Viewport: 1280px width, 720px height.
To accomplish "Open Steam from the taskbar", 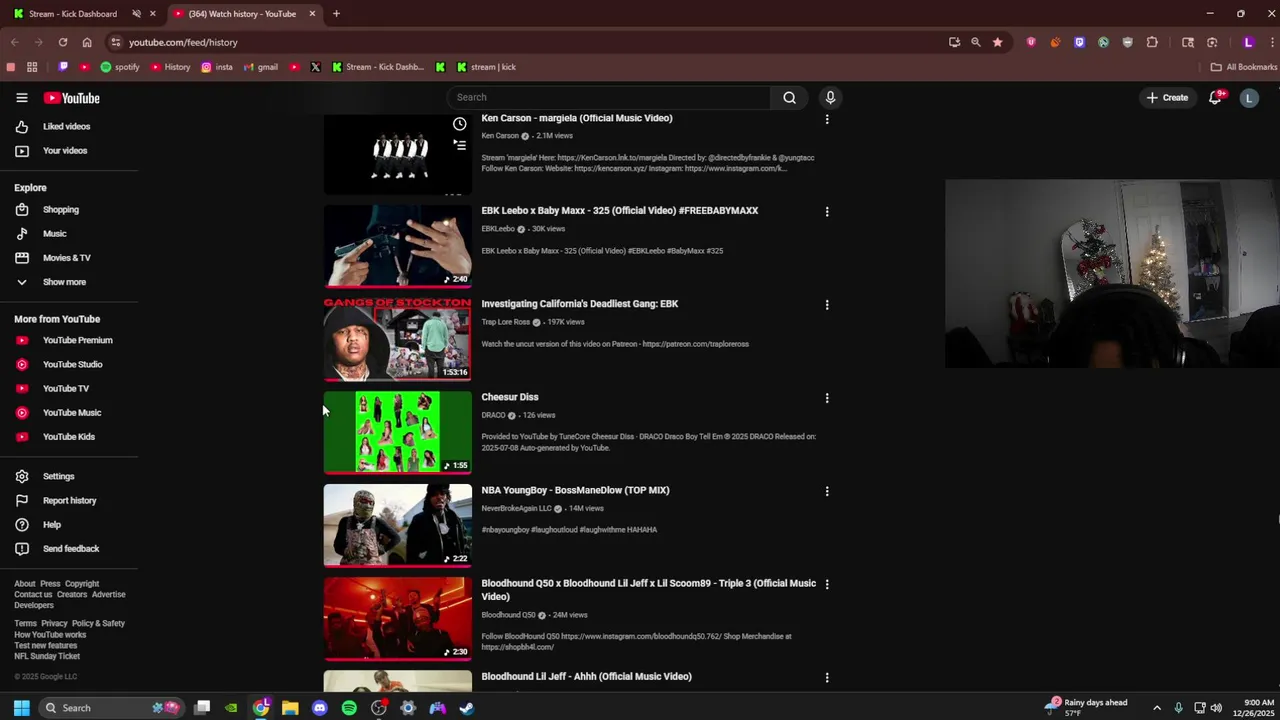I will 466,708.
